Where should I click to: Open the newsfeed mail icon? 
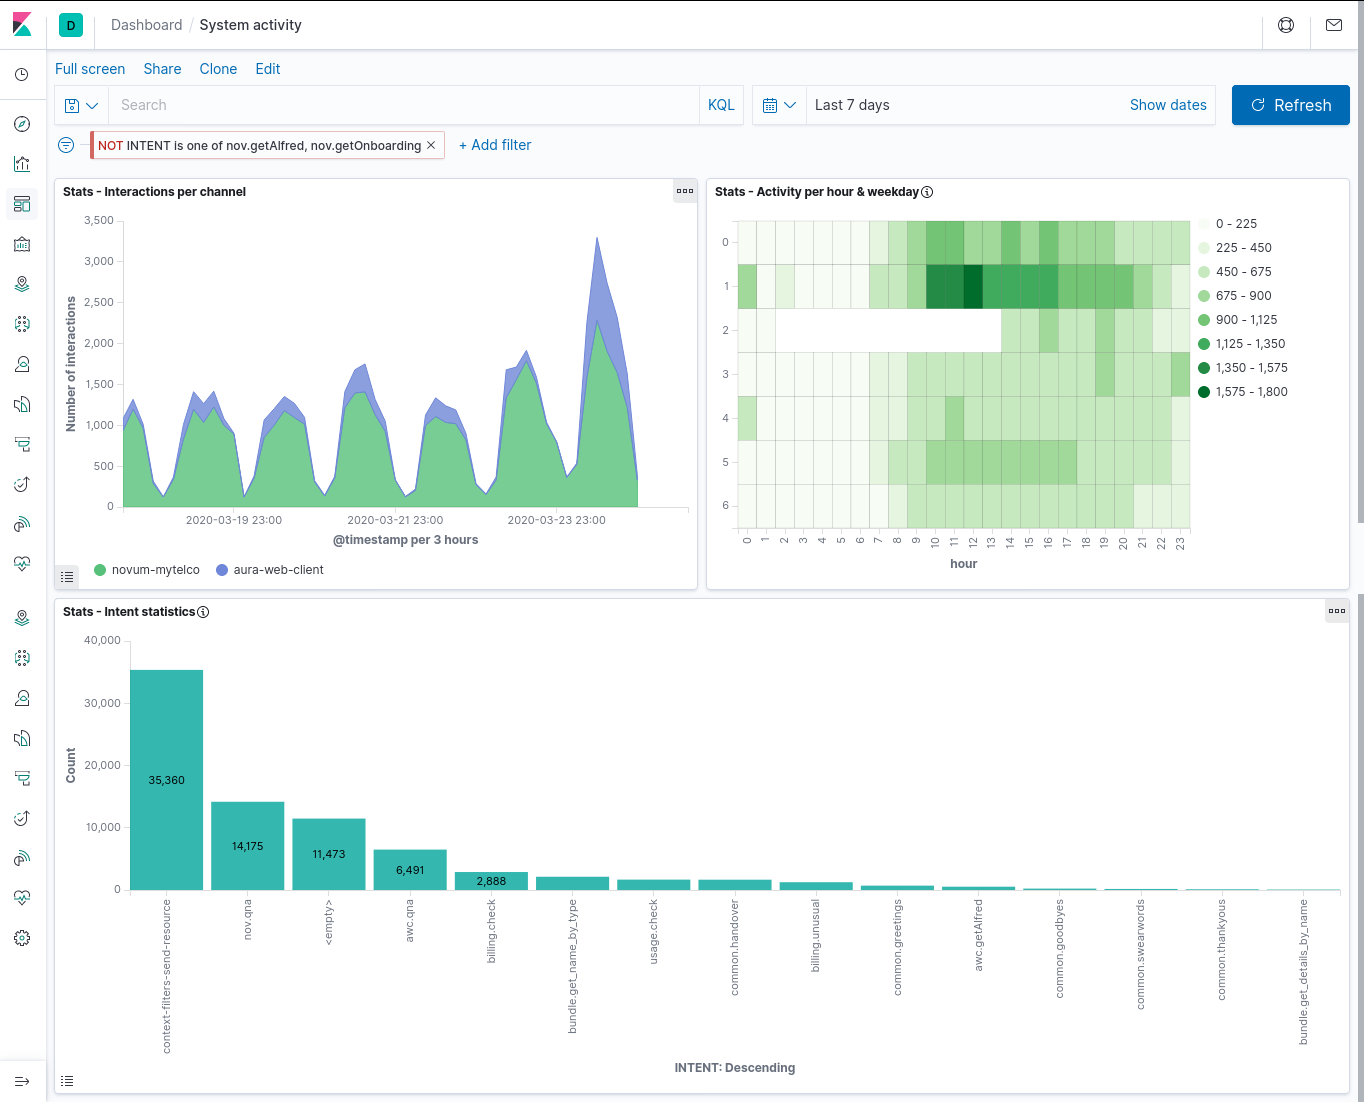tap(1334, 25)
